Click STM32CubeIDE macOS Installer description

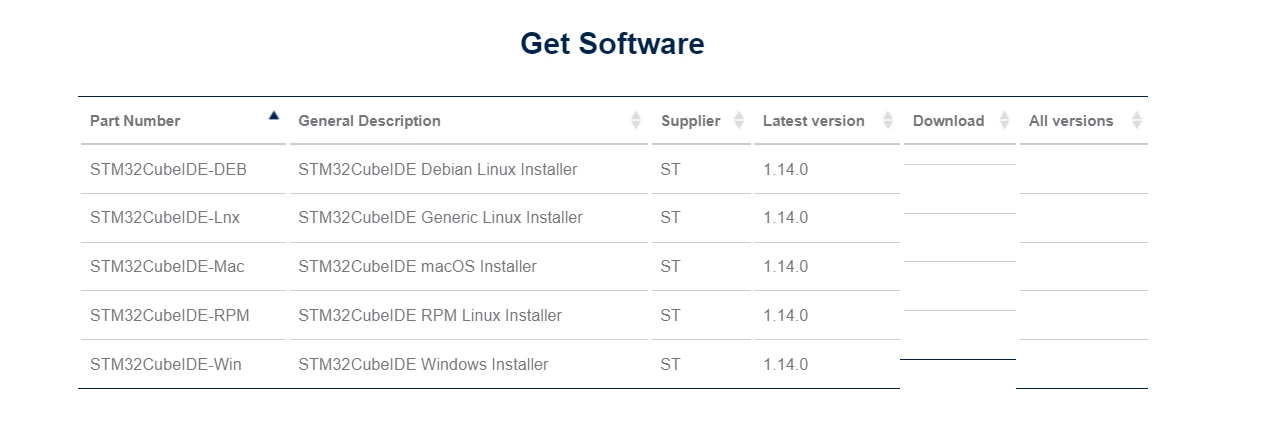417,267
